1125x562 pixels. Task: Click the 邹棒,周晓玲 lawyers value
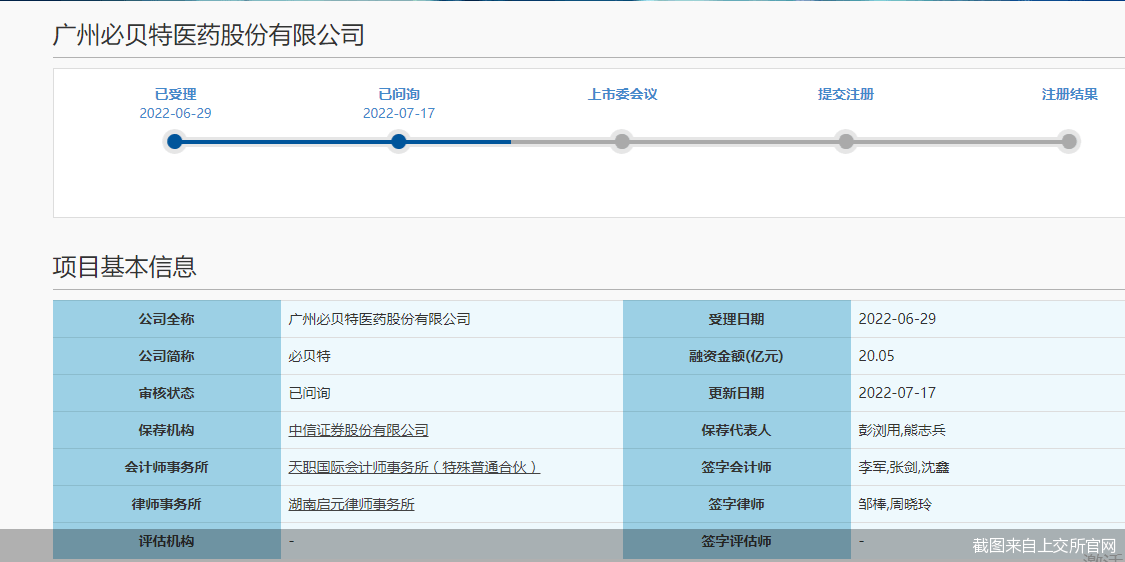[895, 505]
